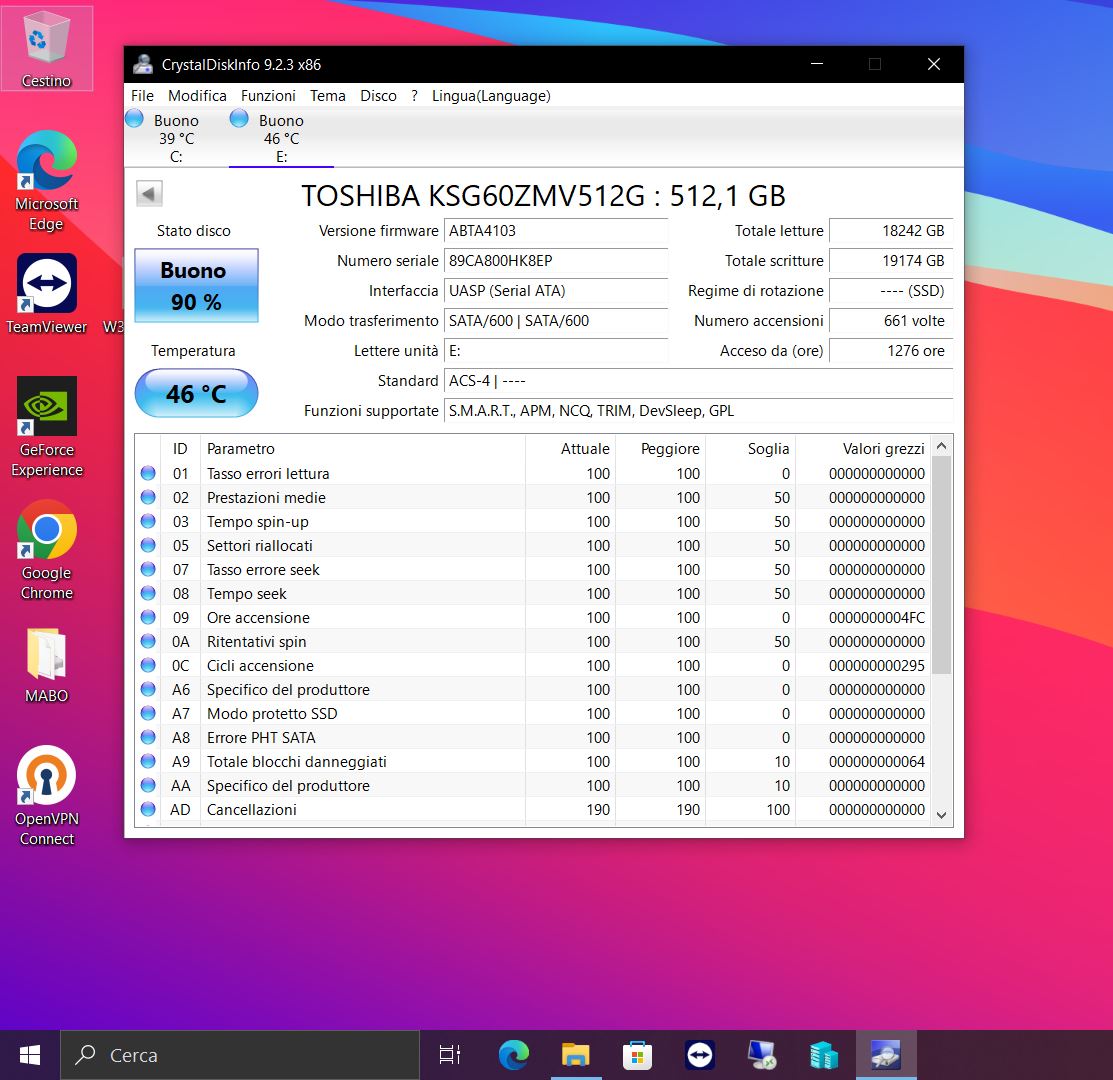
Task: Minimize the CrystalDiskInfo window
Action: coord(817,64)
